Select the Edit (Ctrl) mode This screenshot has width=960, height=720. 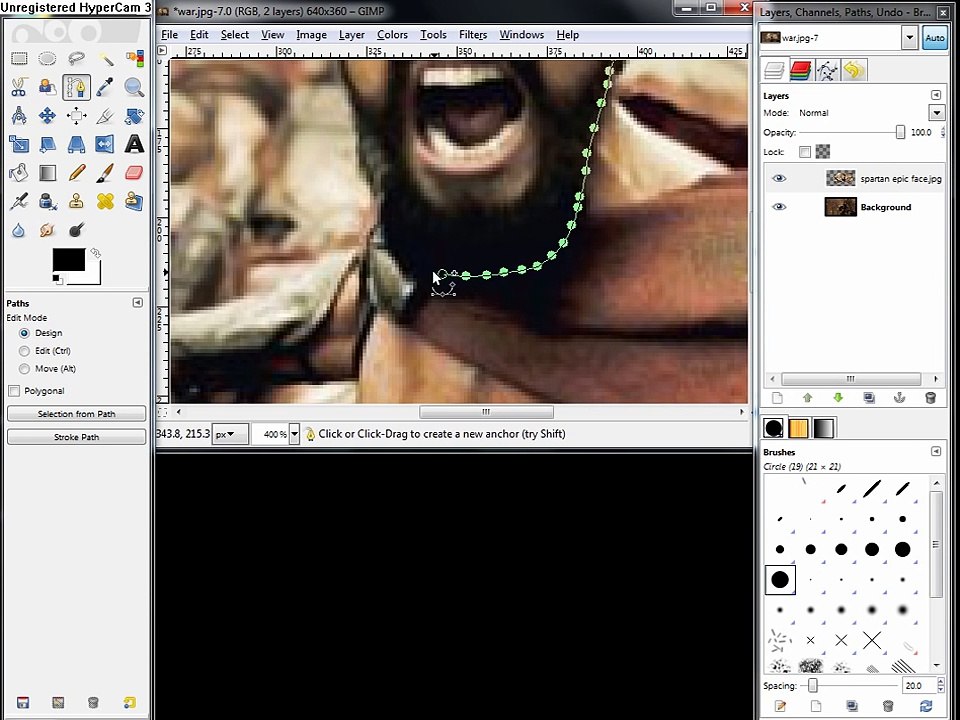point(24,351)
